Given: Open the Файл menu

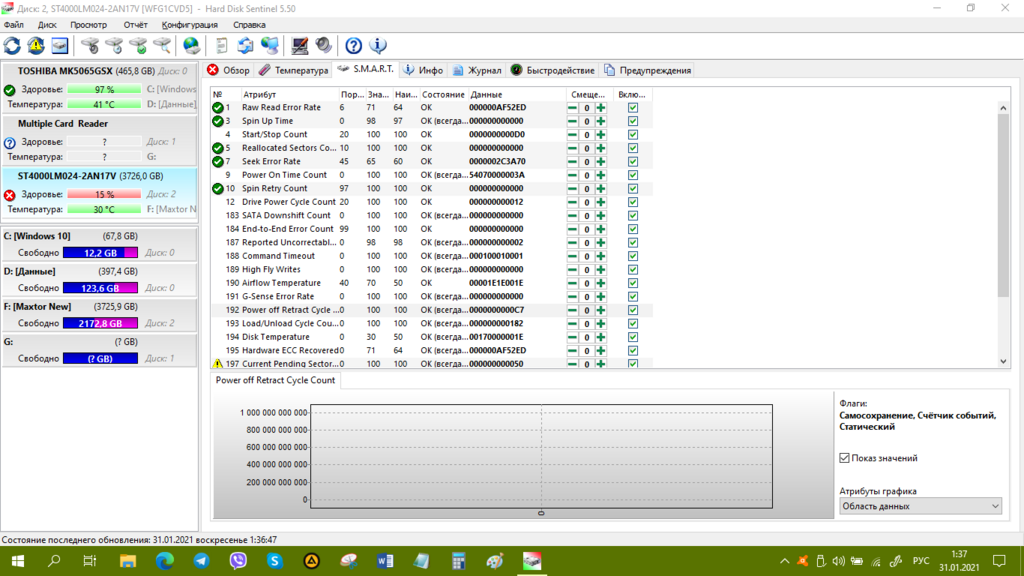Looking at the screenshot, I should (14, 25).
